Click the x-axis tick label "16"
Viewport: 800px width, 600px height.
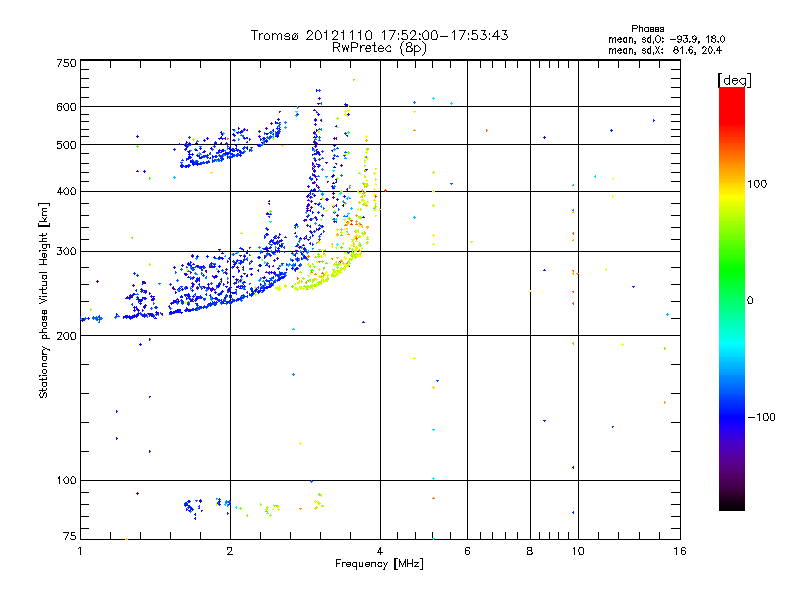click(680, 551)
